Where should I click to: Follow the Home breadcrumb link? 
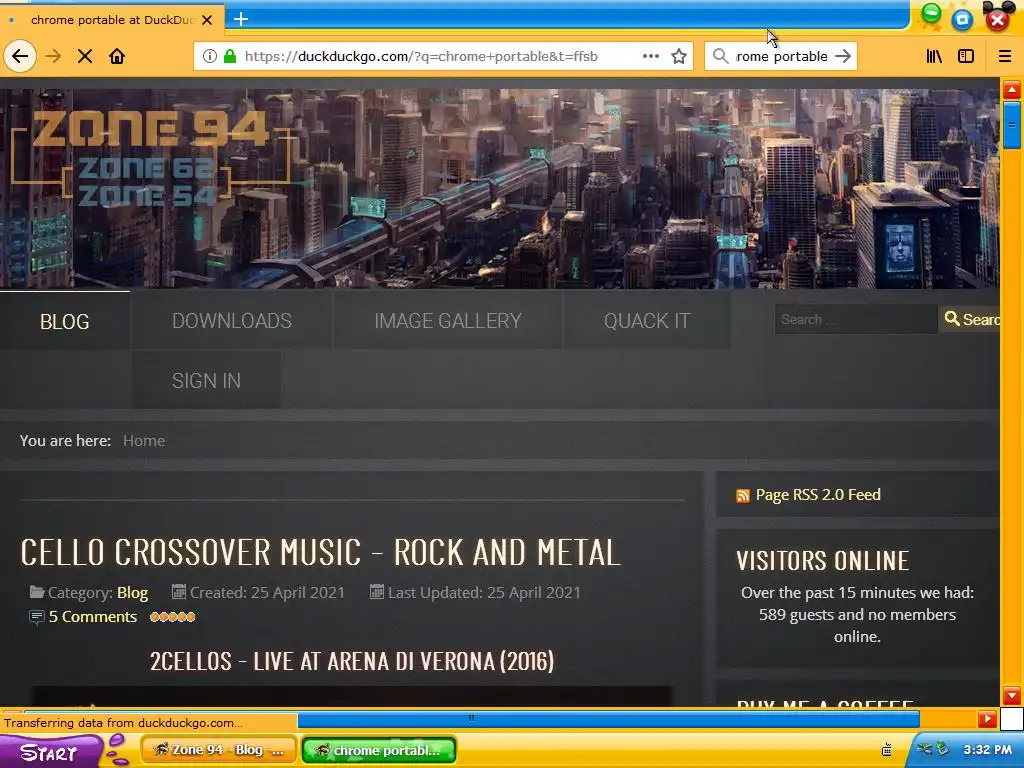tap(144, 441)
